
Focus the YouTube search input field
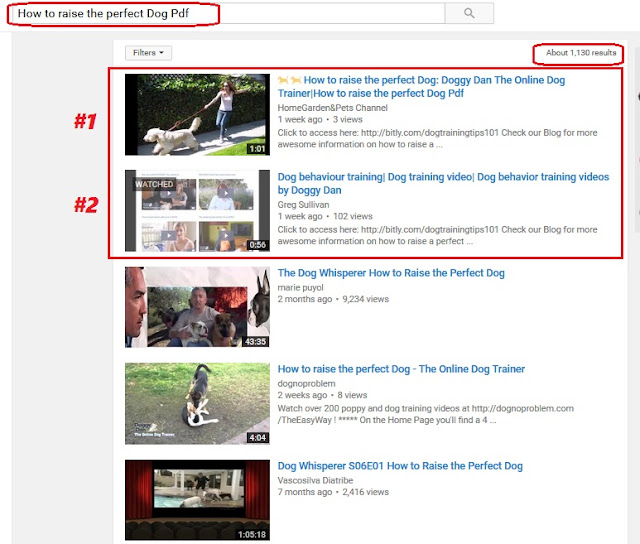click(227, 13)
